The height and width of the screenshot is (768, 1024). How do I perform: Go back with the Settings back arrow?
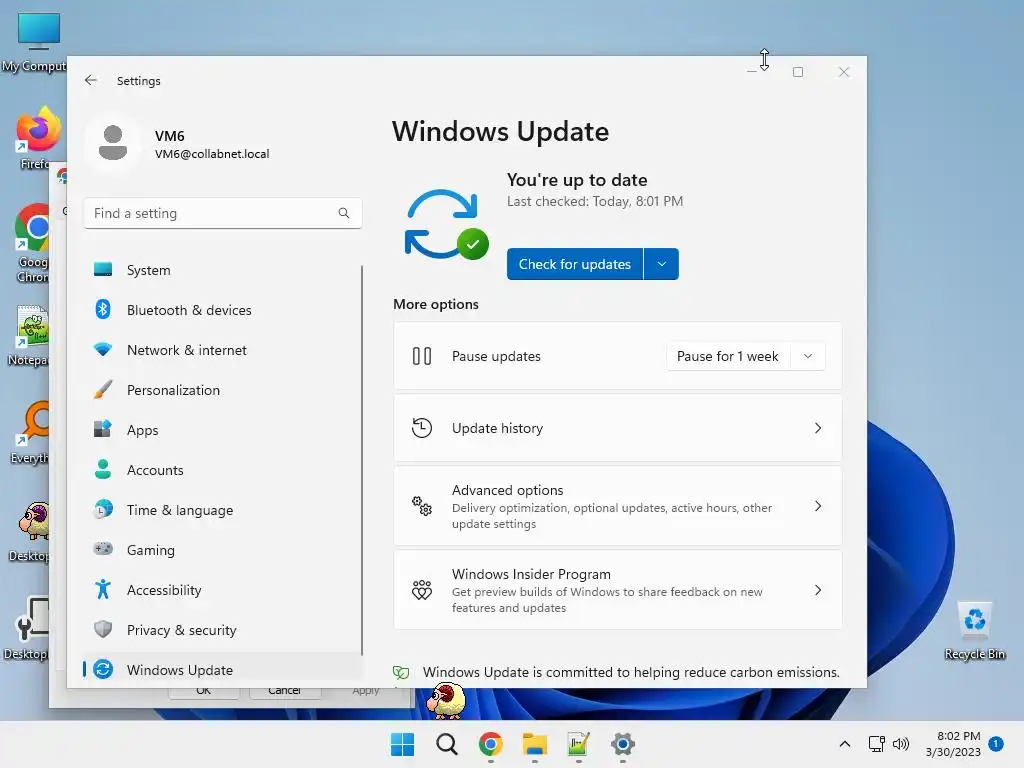[x=91, y=80]
